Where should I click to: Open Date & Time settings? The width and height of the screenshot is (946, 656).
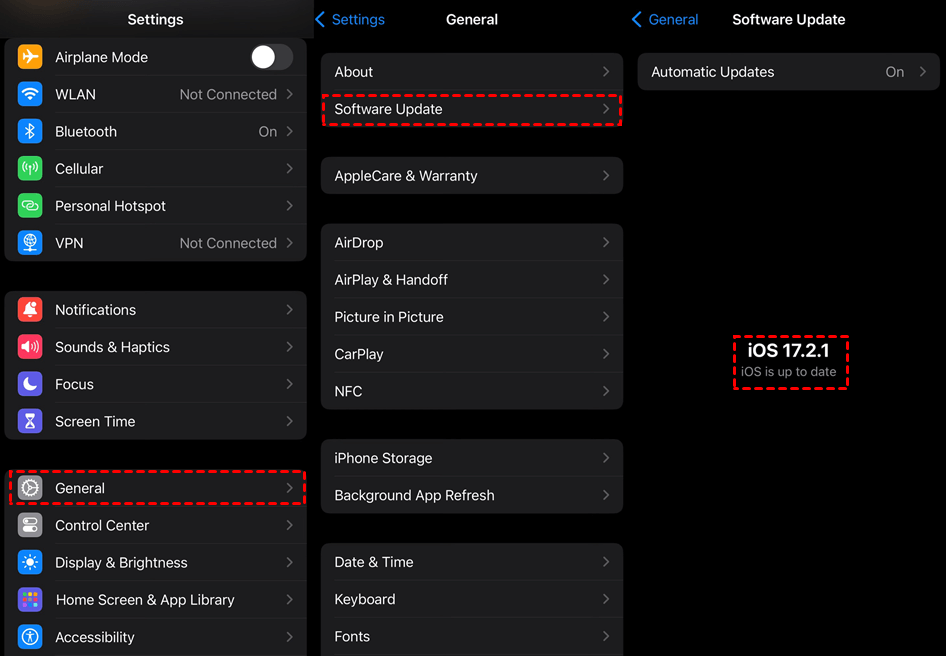pyautogui.click(x=472, y=562)
